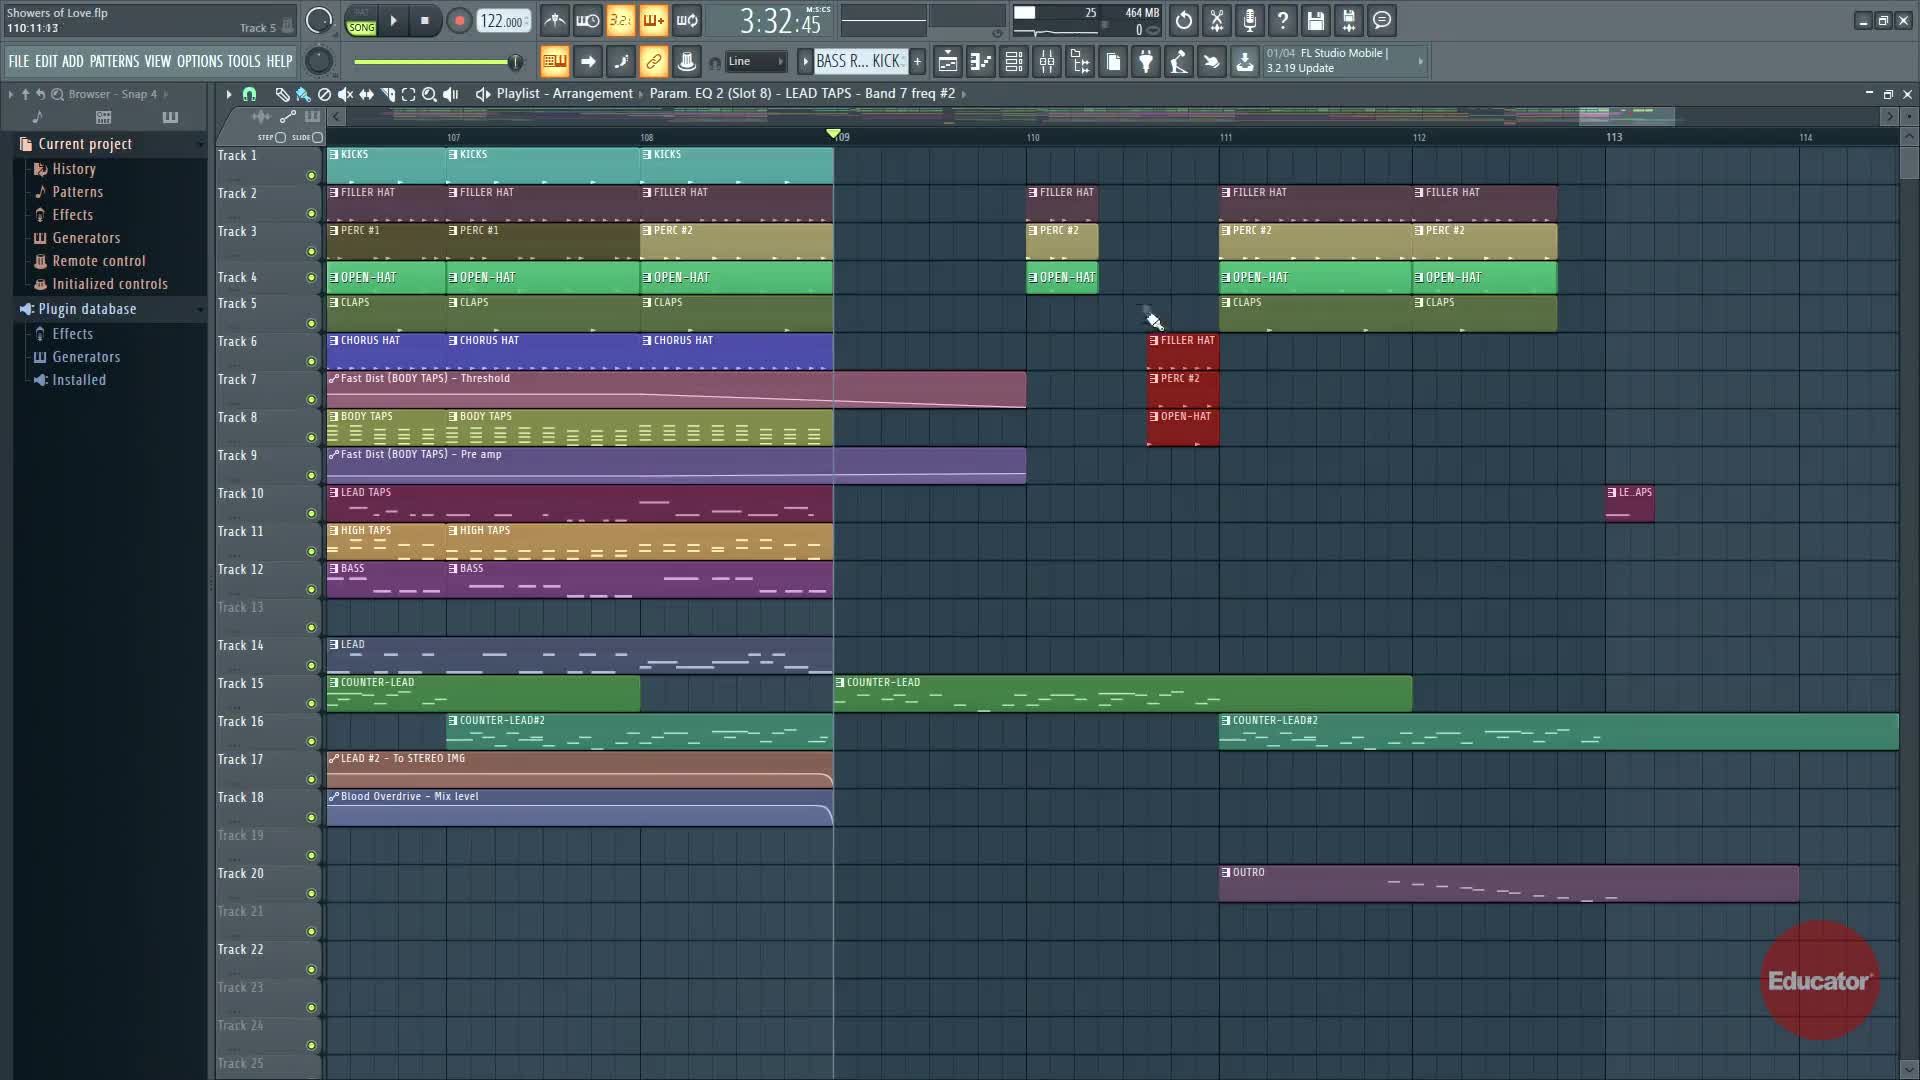Click the save project floppy icon
Viewport: 1920px width, 1080px height.
pyautogui.click(x=1315, y=20)
